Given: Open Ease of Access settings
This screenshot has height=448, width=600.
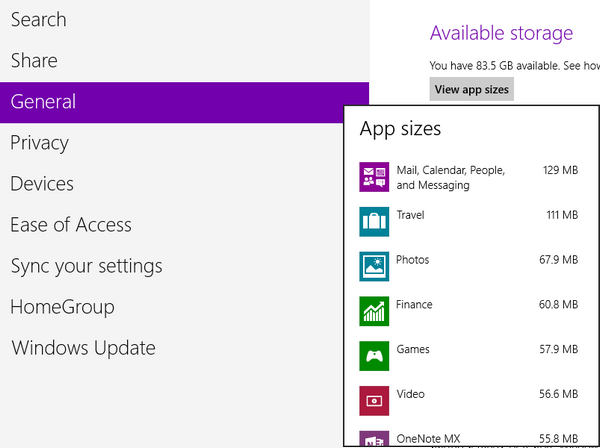Looking at the screenshot, I should tap(171, 225).
